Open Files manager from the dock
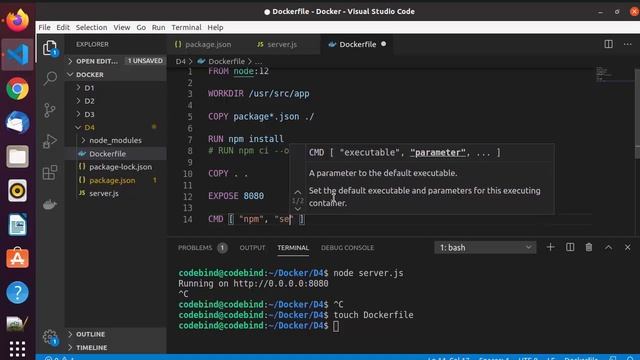The height and width of the screenshot is (360, 640). tap(18, 157)
